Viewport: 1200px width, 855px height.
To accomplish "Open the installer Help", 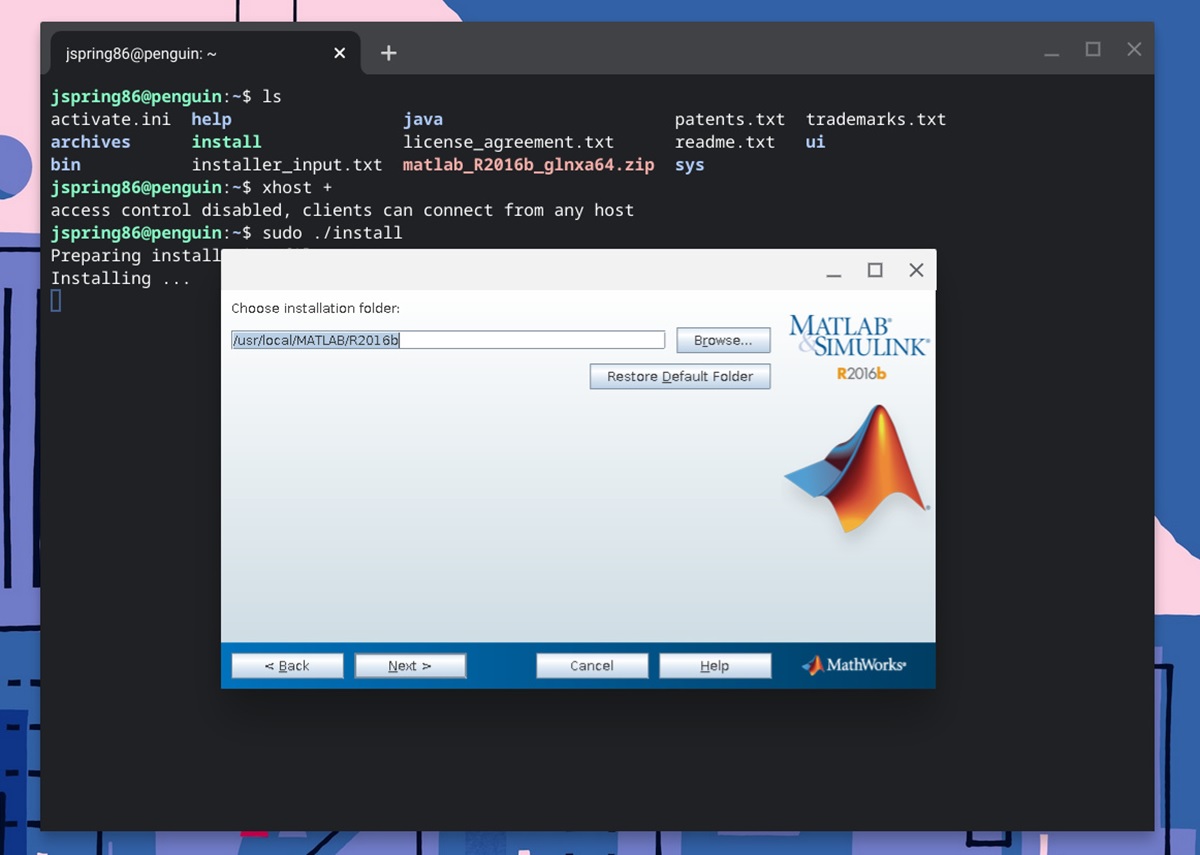I will point(715,665).
